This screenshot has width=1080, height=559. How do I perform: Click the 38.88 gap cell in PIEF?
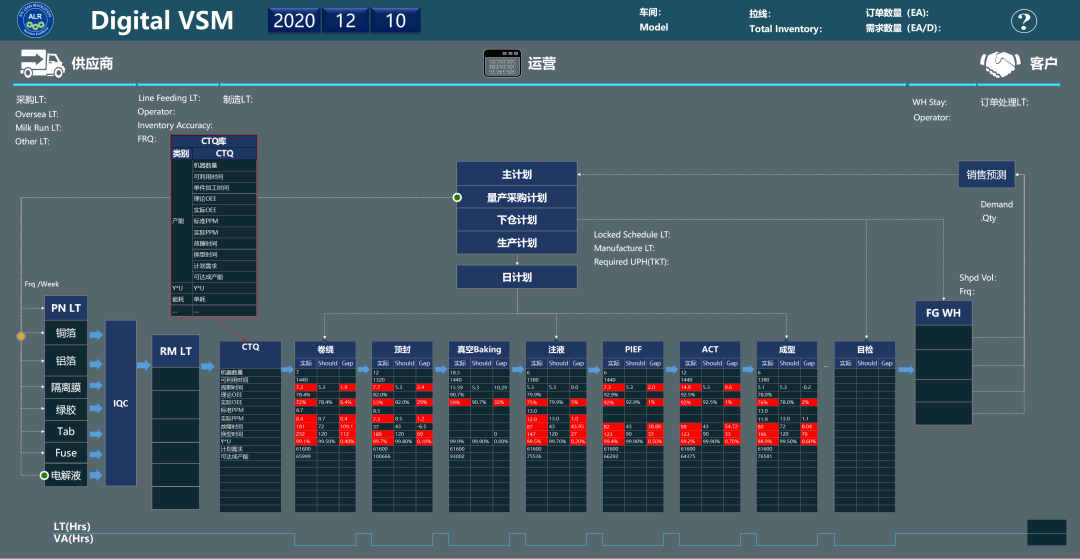[x=655, y=427]
